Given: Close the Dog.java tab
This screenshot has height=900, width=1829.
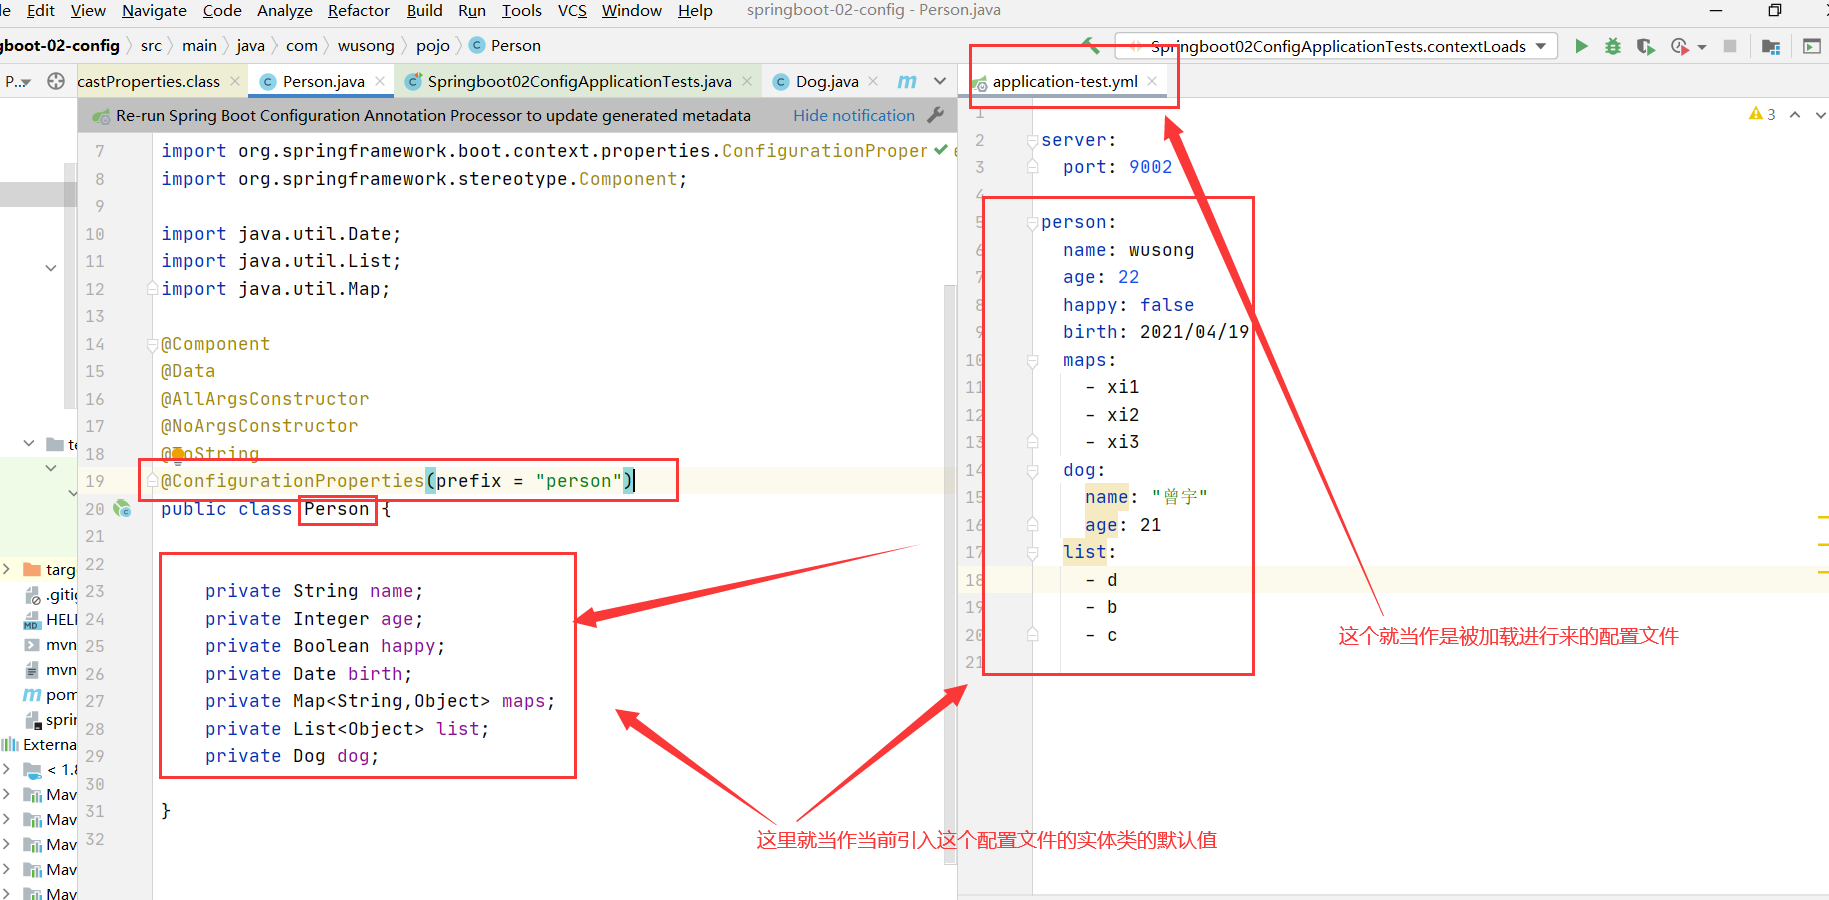Looking at the screenshot, I should pos(873,81).
